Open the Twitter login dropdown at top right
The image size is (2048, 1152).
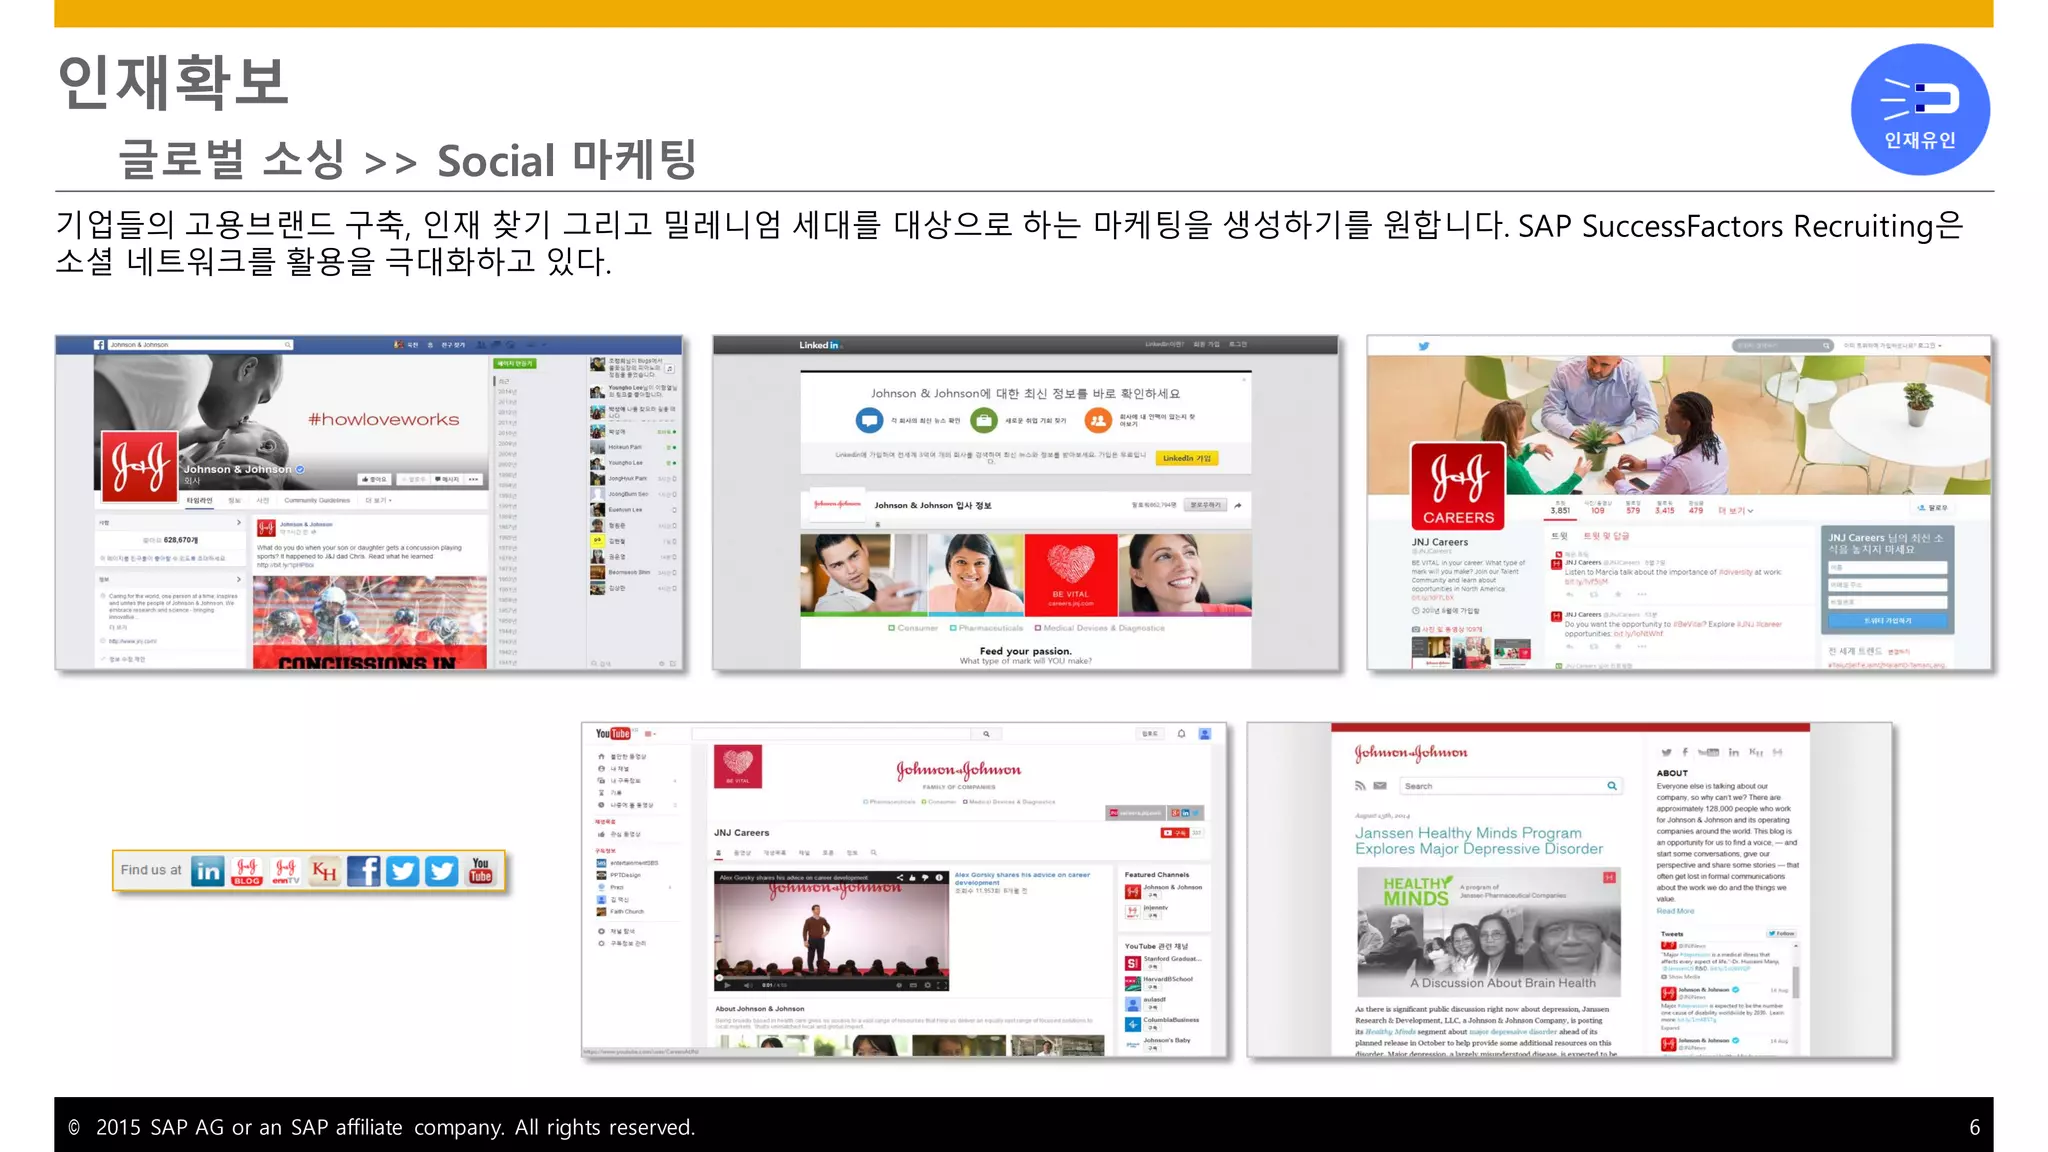(x=1893, y=346)
